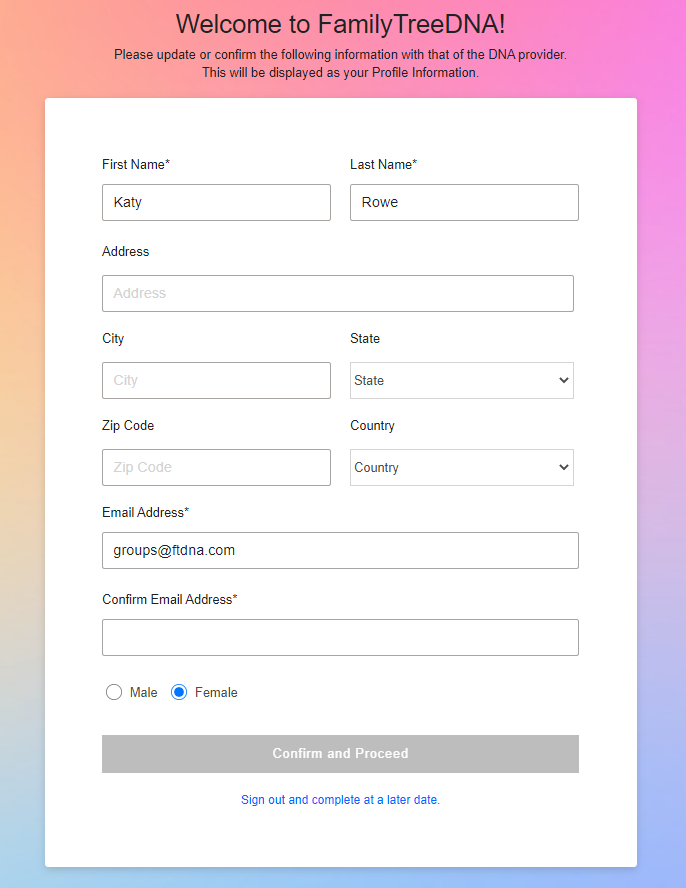Open the Country dropdown list
The height and width of the screenshot is (888, 686).
point(462,467)
